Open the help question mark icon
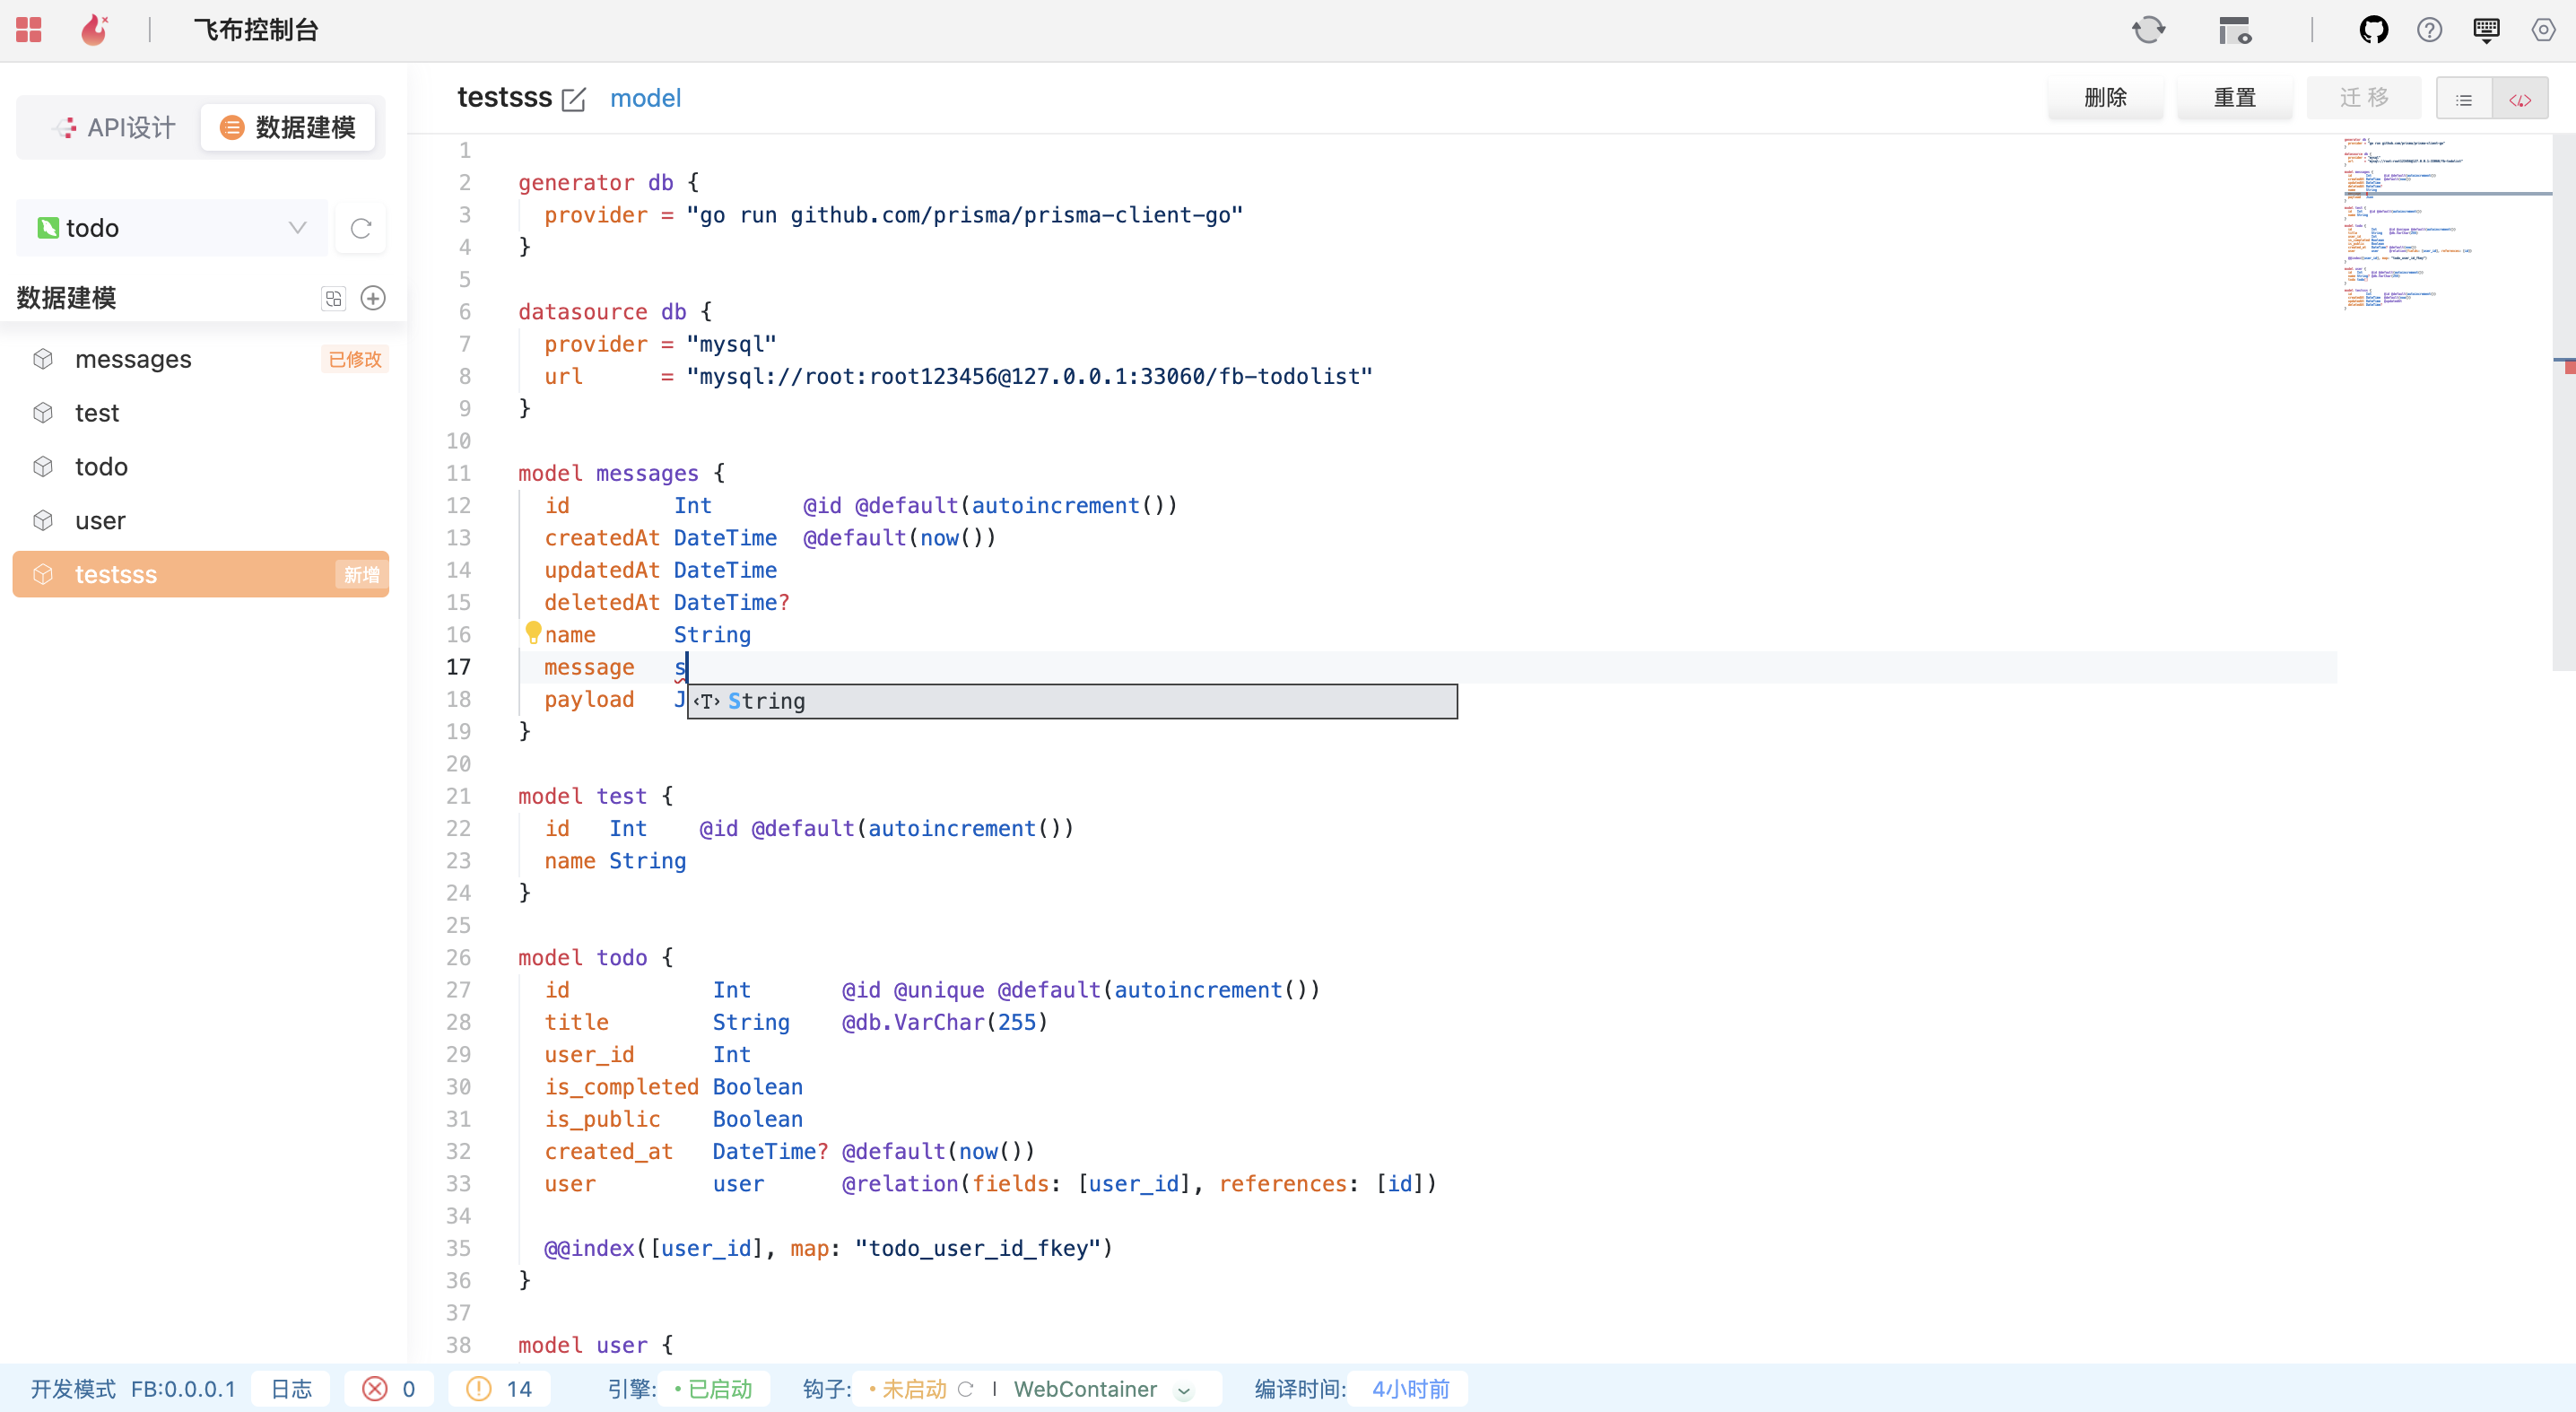 click(2429, 30)
